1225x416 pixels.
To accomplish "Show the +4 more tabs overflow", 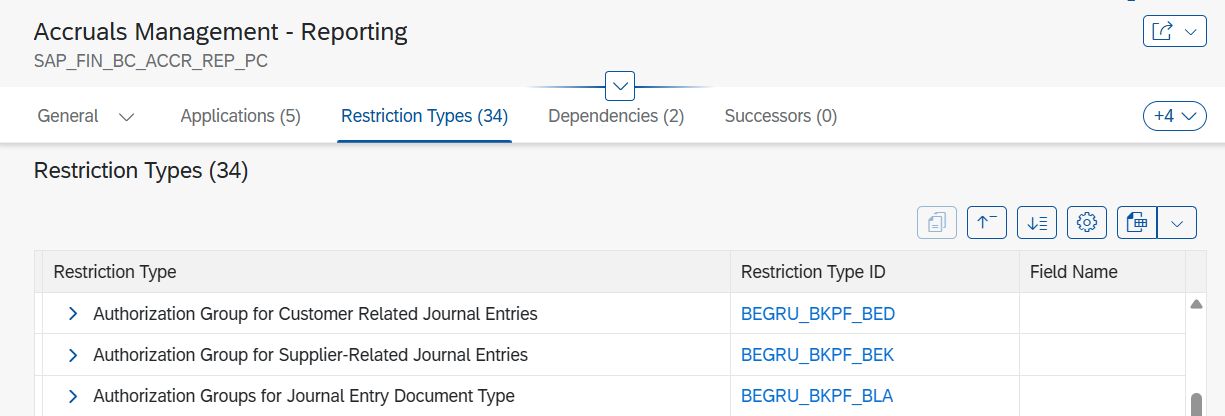I will (x=1174, y=116).
